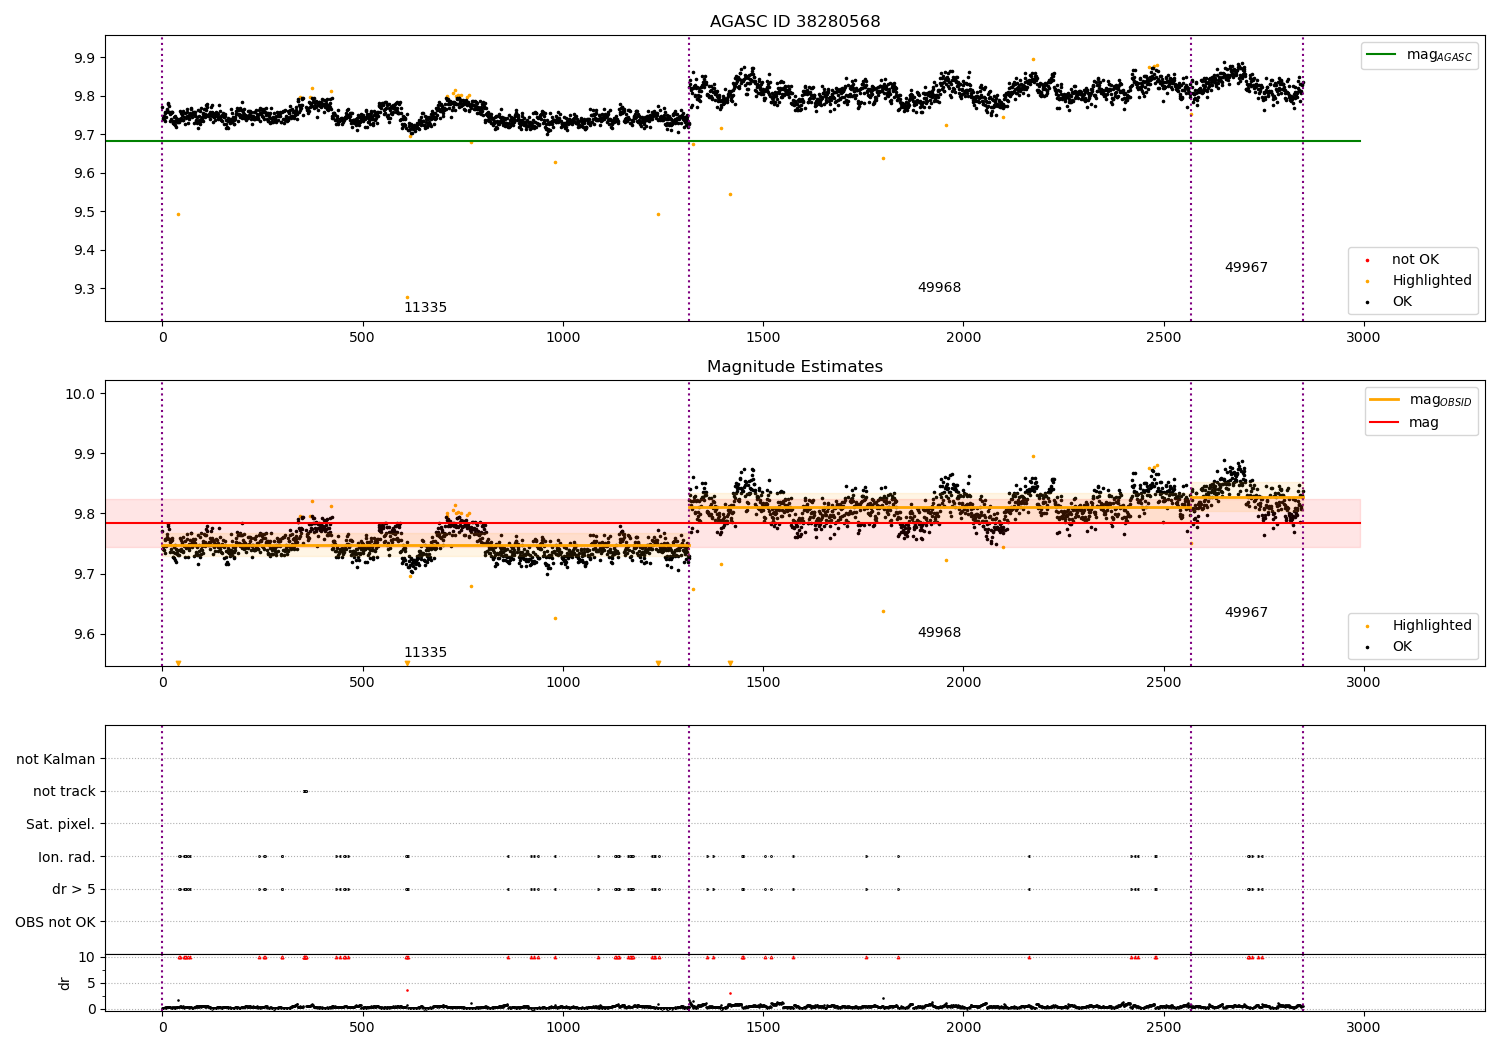Click the 'AGASC ID 38280568' plot title
This screenshot has height=1050, width=1500.
pos(795,21)
